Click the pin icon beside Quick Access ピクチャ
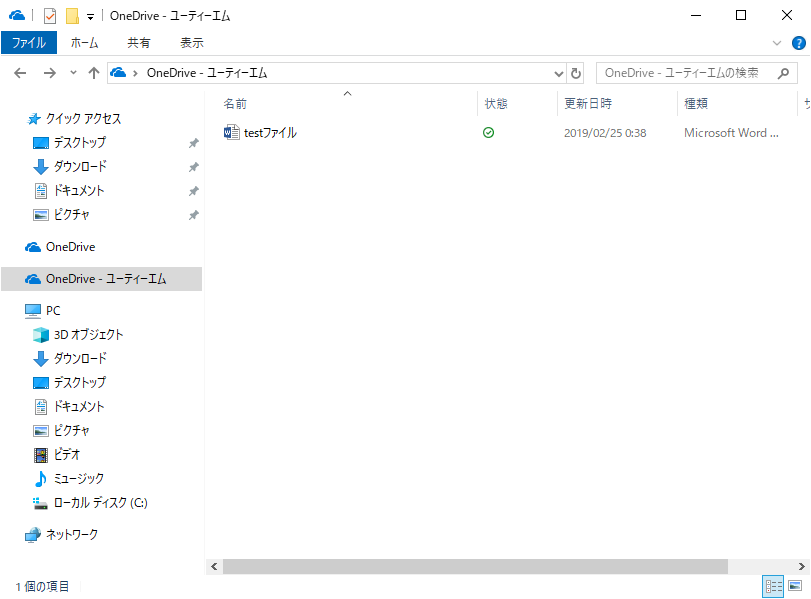The image size is (811, 599). coord(193,215)
